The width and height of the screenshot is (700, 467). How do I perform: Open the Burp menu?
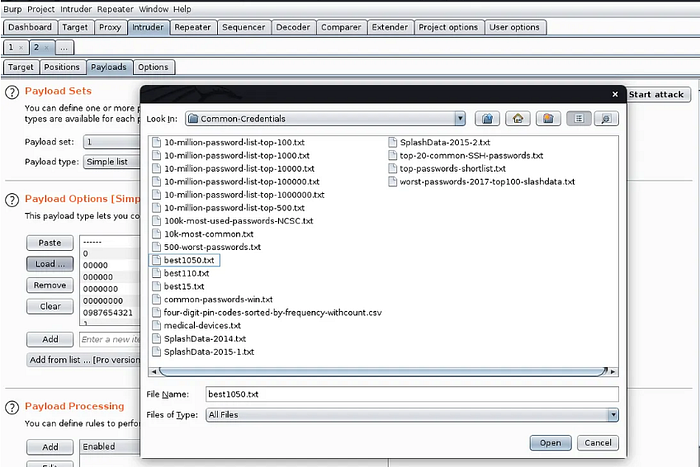(12, 9)
